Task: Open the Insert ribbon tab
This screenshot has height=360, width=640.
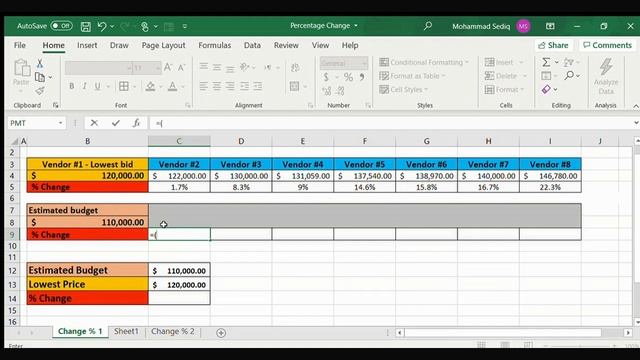Action: coord(87,45)
